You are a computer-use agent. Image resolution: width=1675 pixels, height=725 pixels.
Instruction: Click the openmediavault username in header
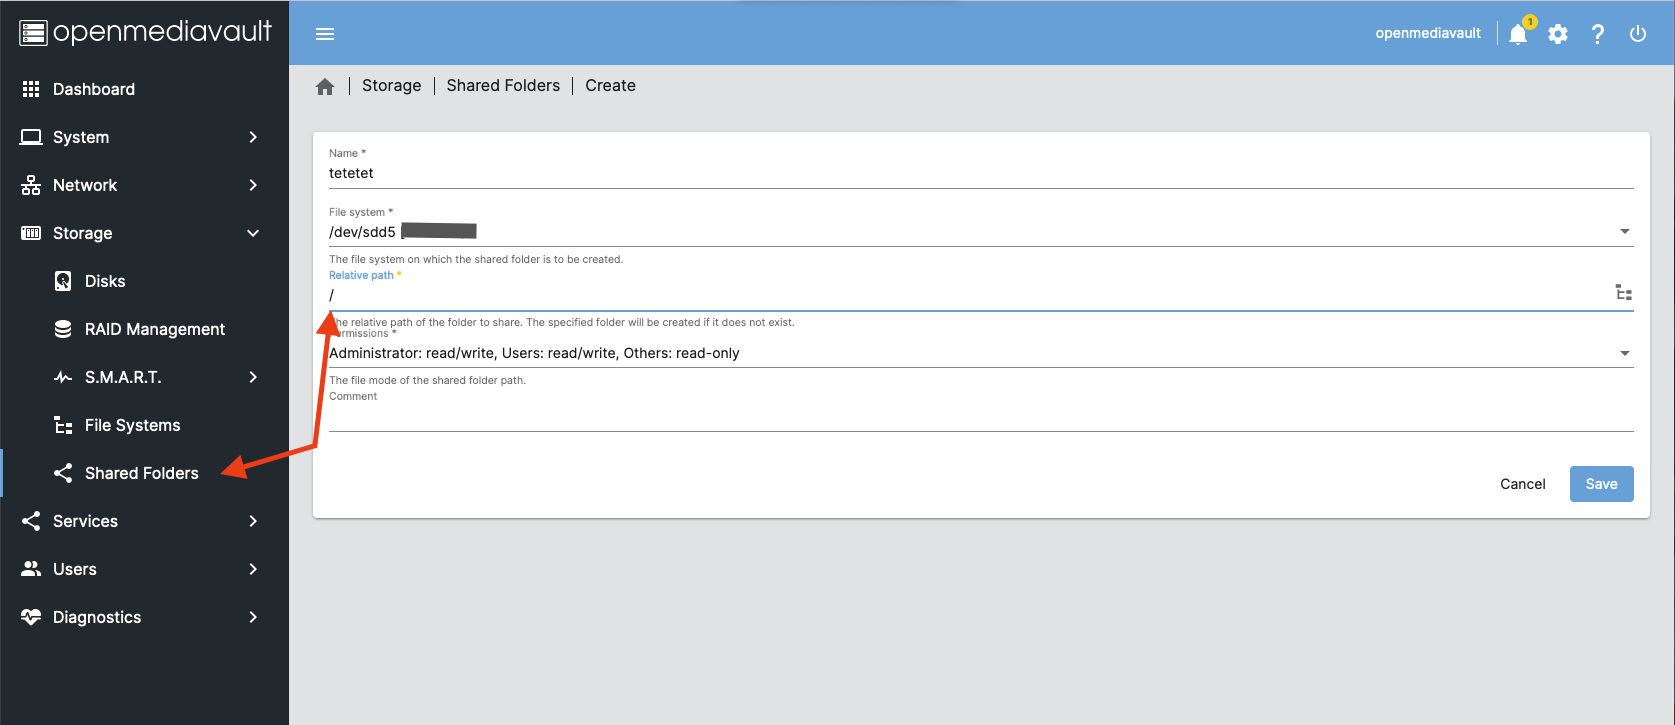pos(1428,33)
